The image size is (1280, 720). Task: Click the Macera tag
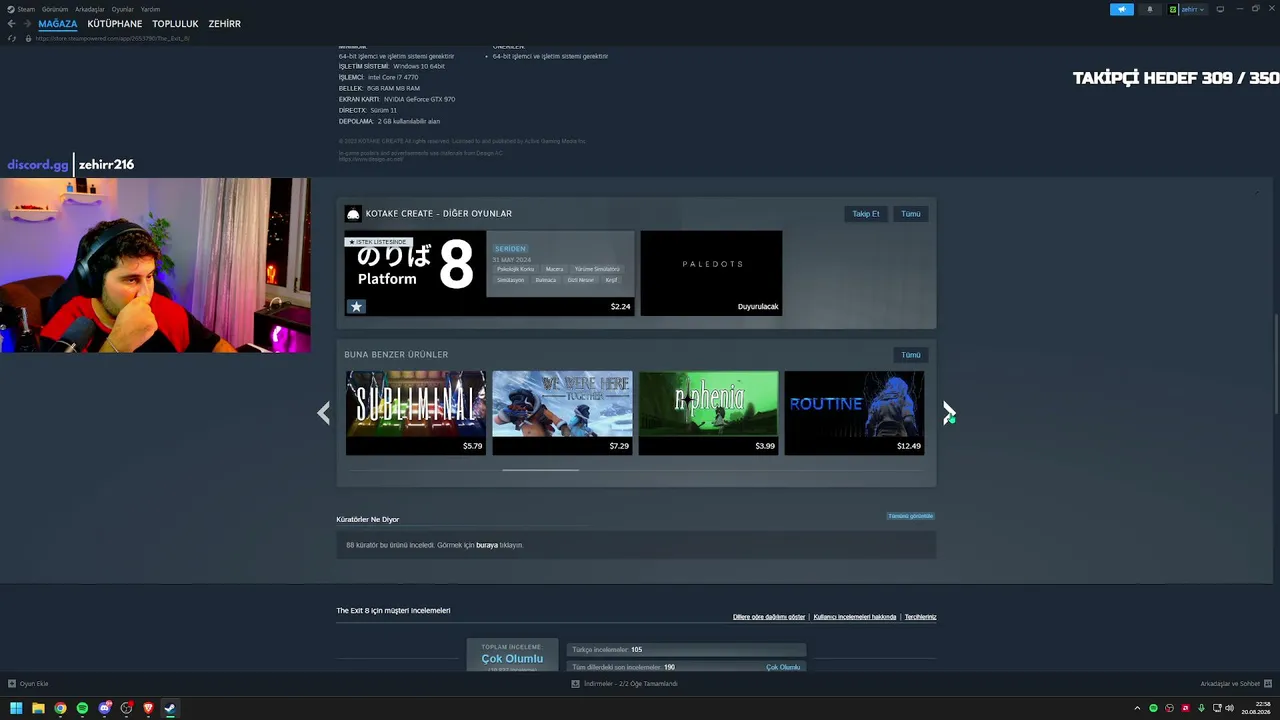tap(554, 269)
